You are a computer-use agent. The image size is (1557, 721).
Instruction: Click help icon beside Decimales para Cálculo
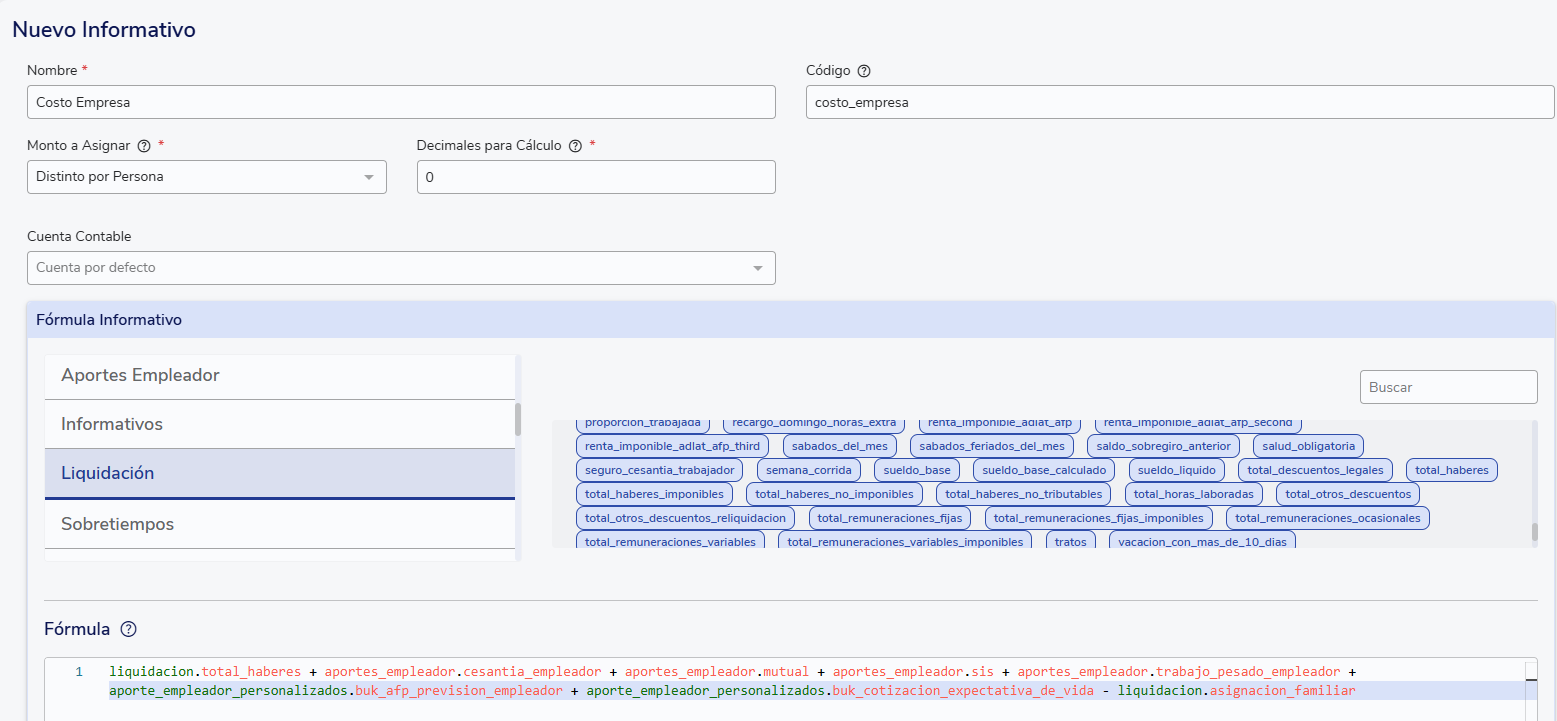(575, 146)
